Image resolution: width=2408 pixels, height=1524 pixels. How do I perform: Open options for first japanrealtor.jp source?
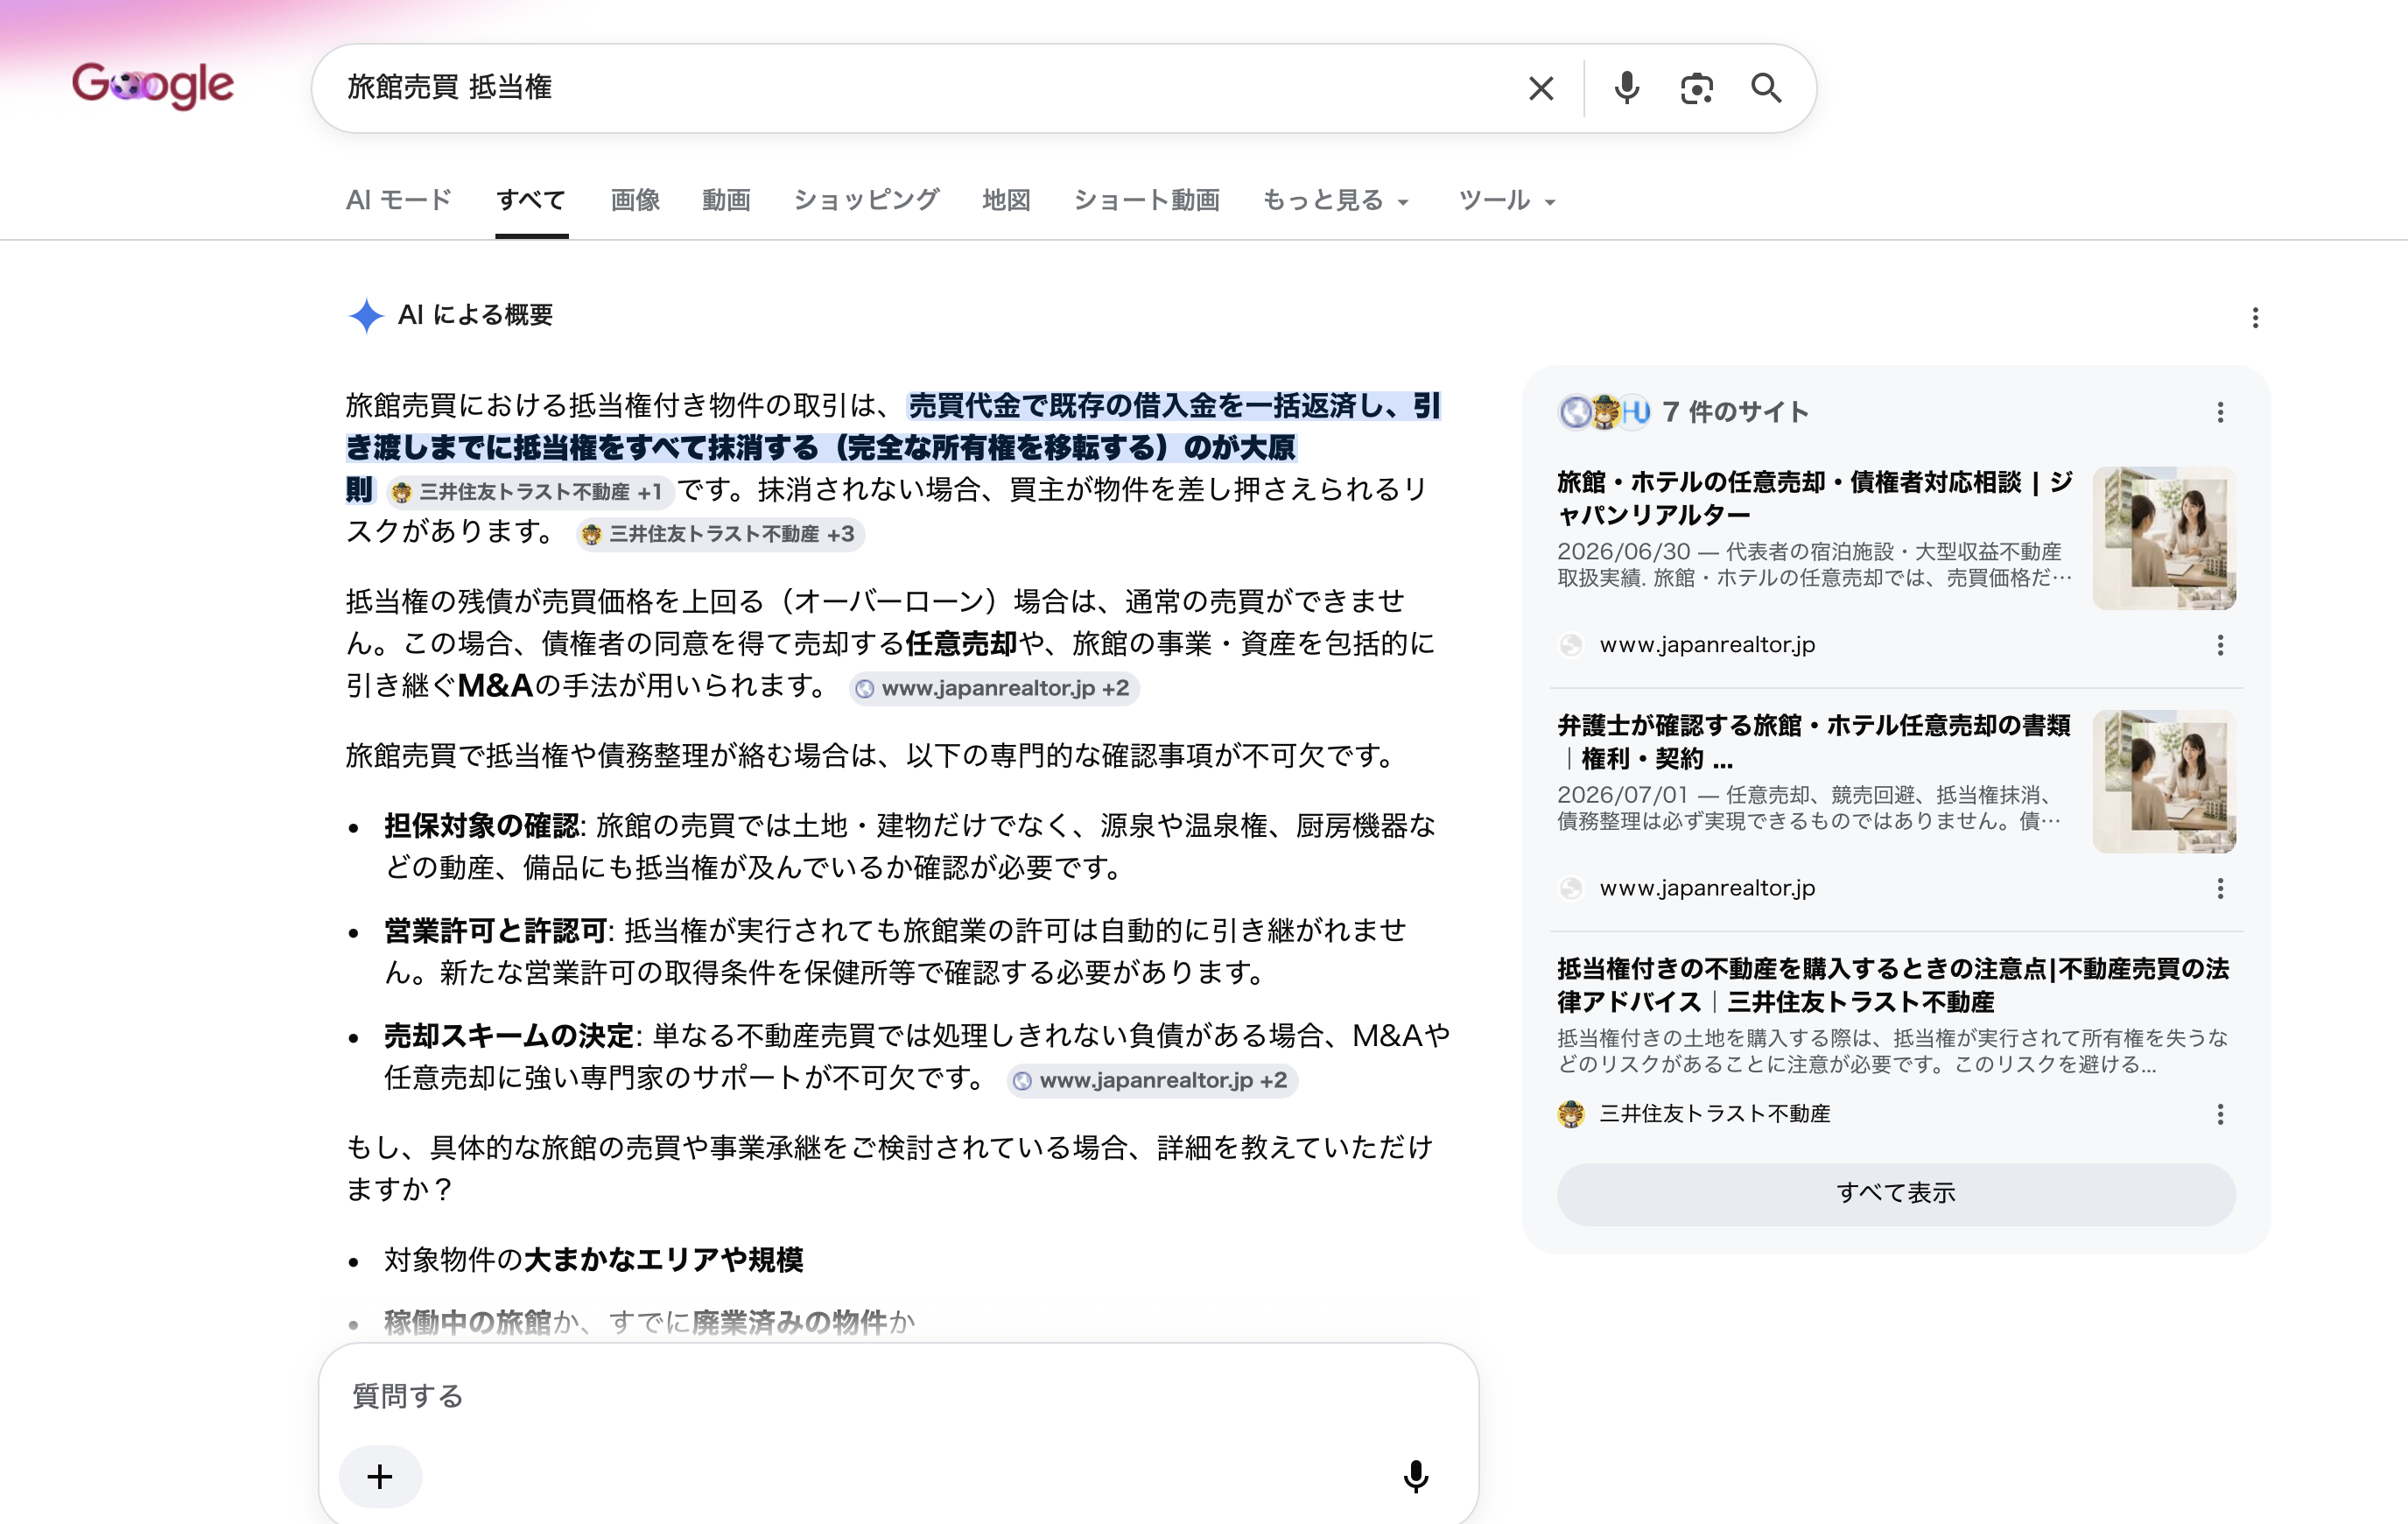(x=2219, y=645)
